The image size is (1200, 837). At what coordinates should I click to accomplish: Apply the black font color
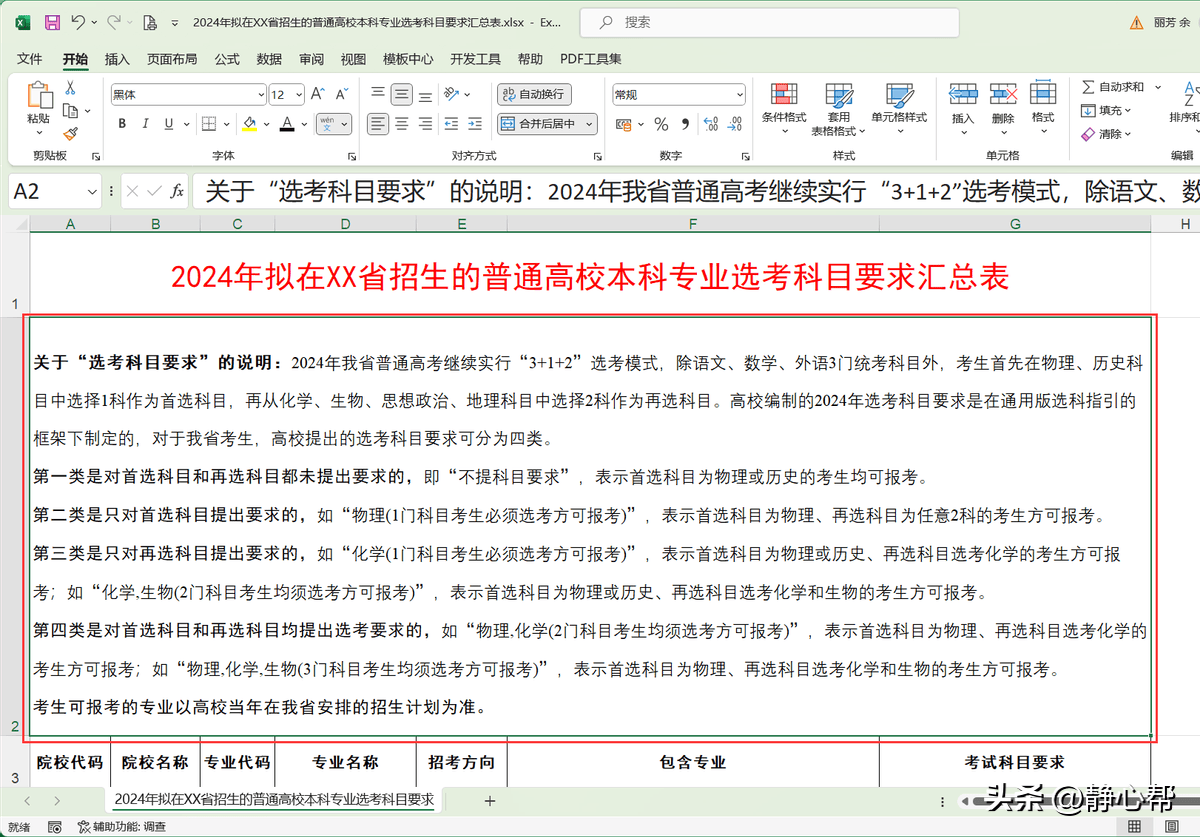(287, 124)
